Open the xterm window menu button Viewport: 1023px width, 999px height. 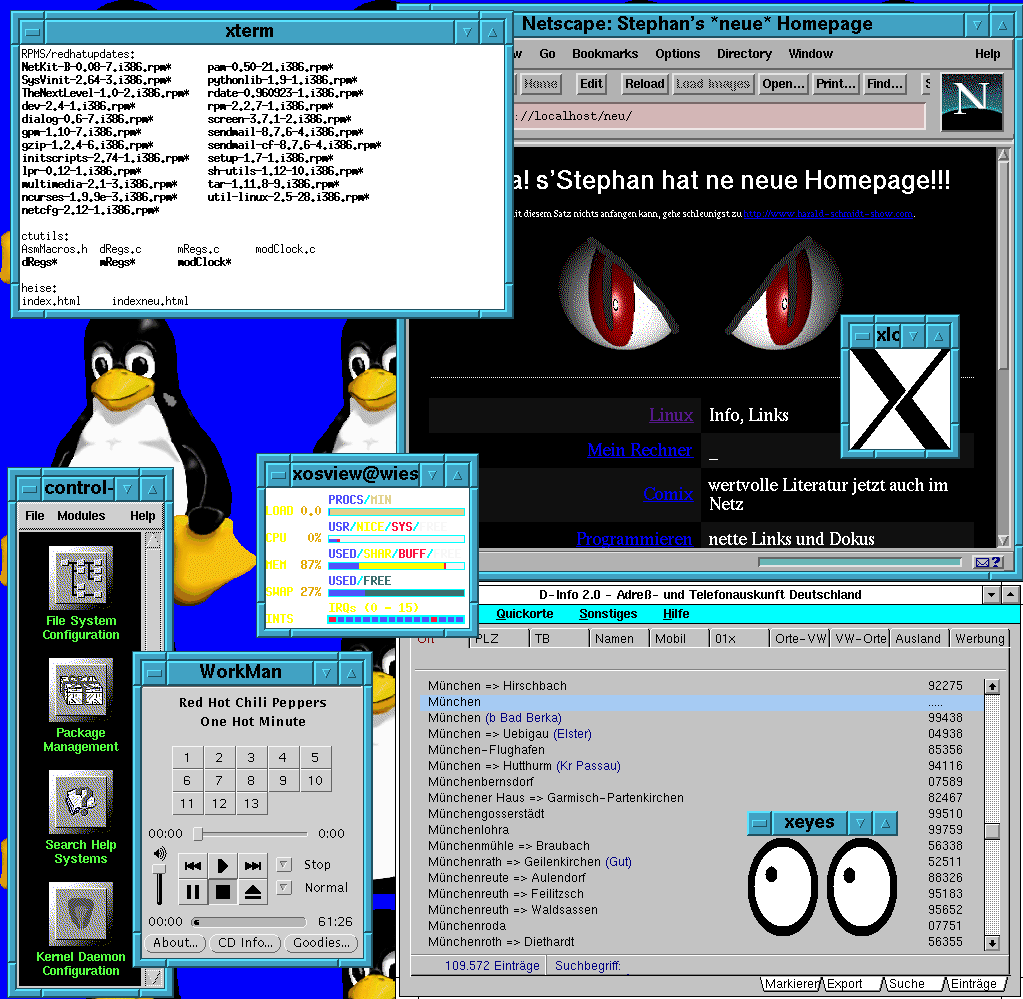[x=31, y=31]
